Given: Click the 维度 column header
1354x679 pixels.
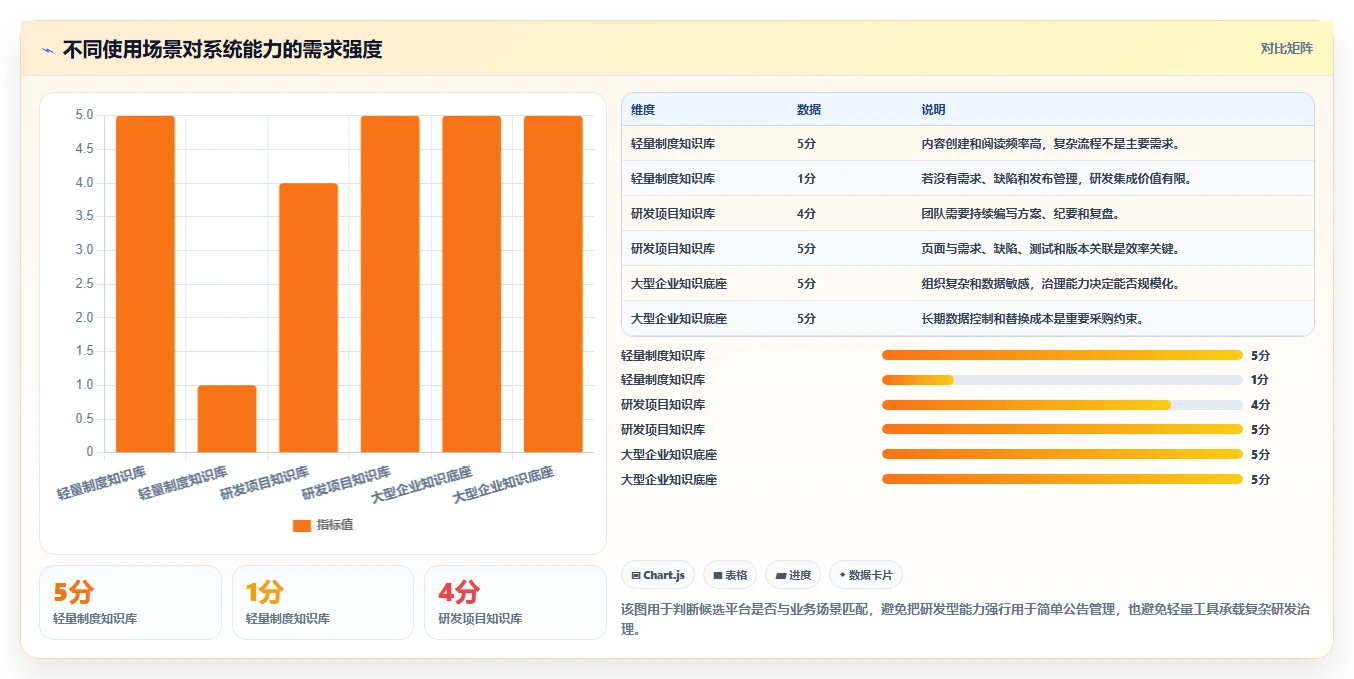Looking at the screenshot, I should tap(643, 110).
